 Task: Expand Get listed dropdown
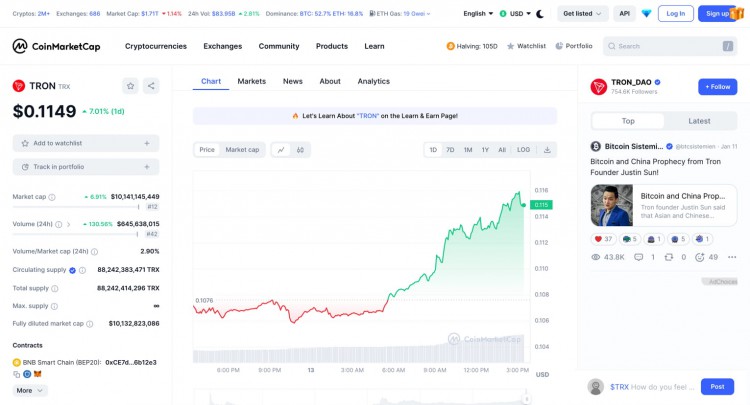tap(582, 14)
